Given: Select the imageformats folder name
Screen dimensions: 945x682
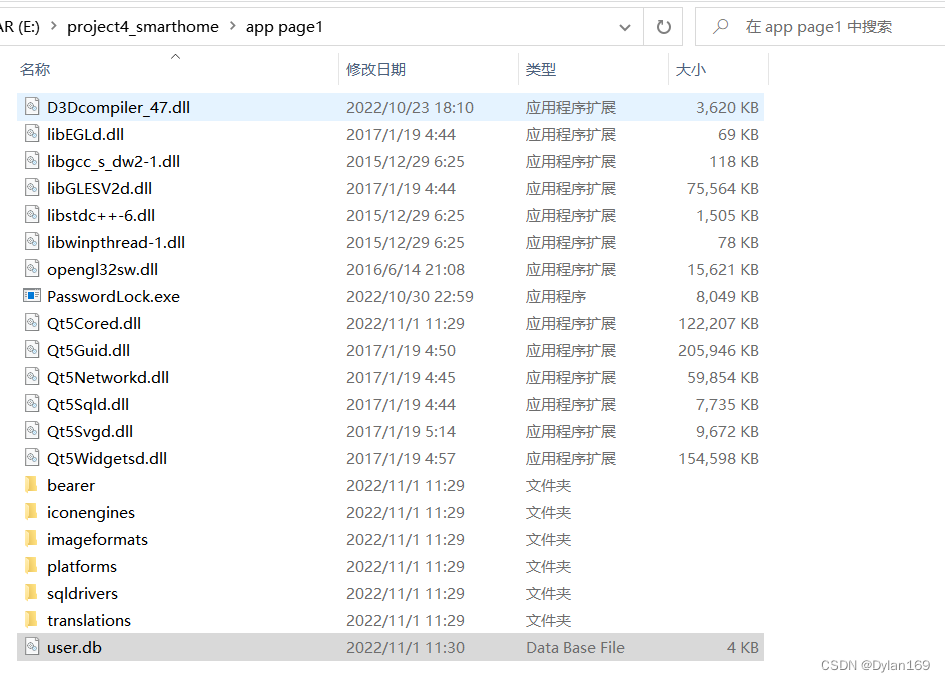Looking at the screenshot, I should 97,540.
